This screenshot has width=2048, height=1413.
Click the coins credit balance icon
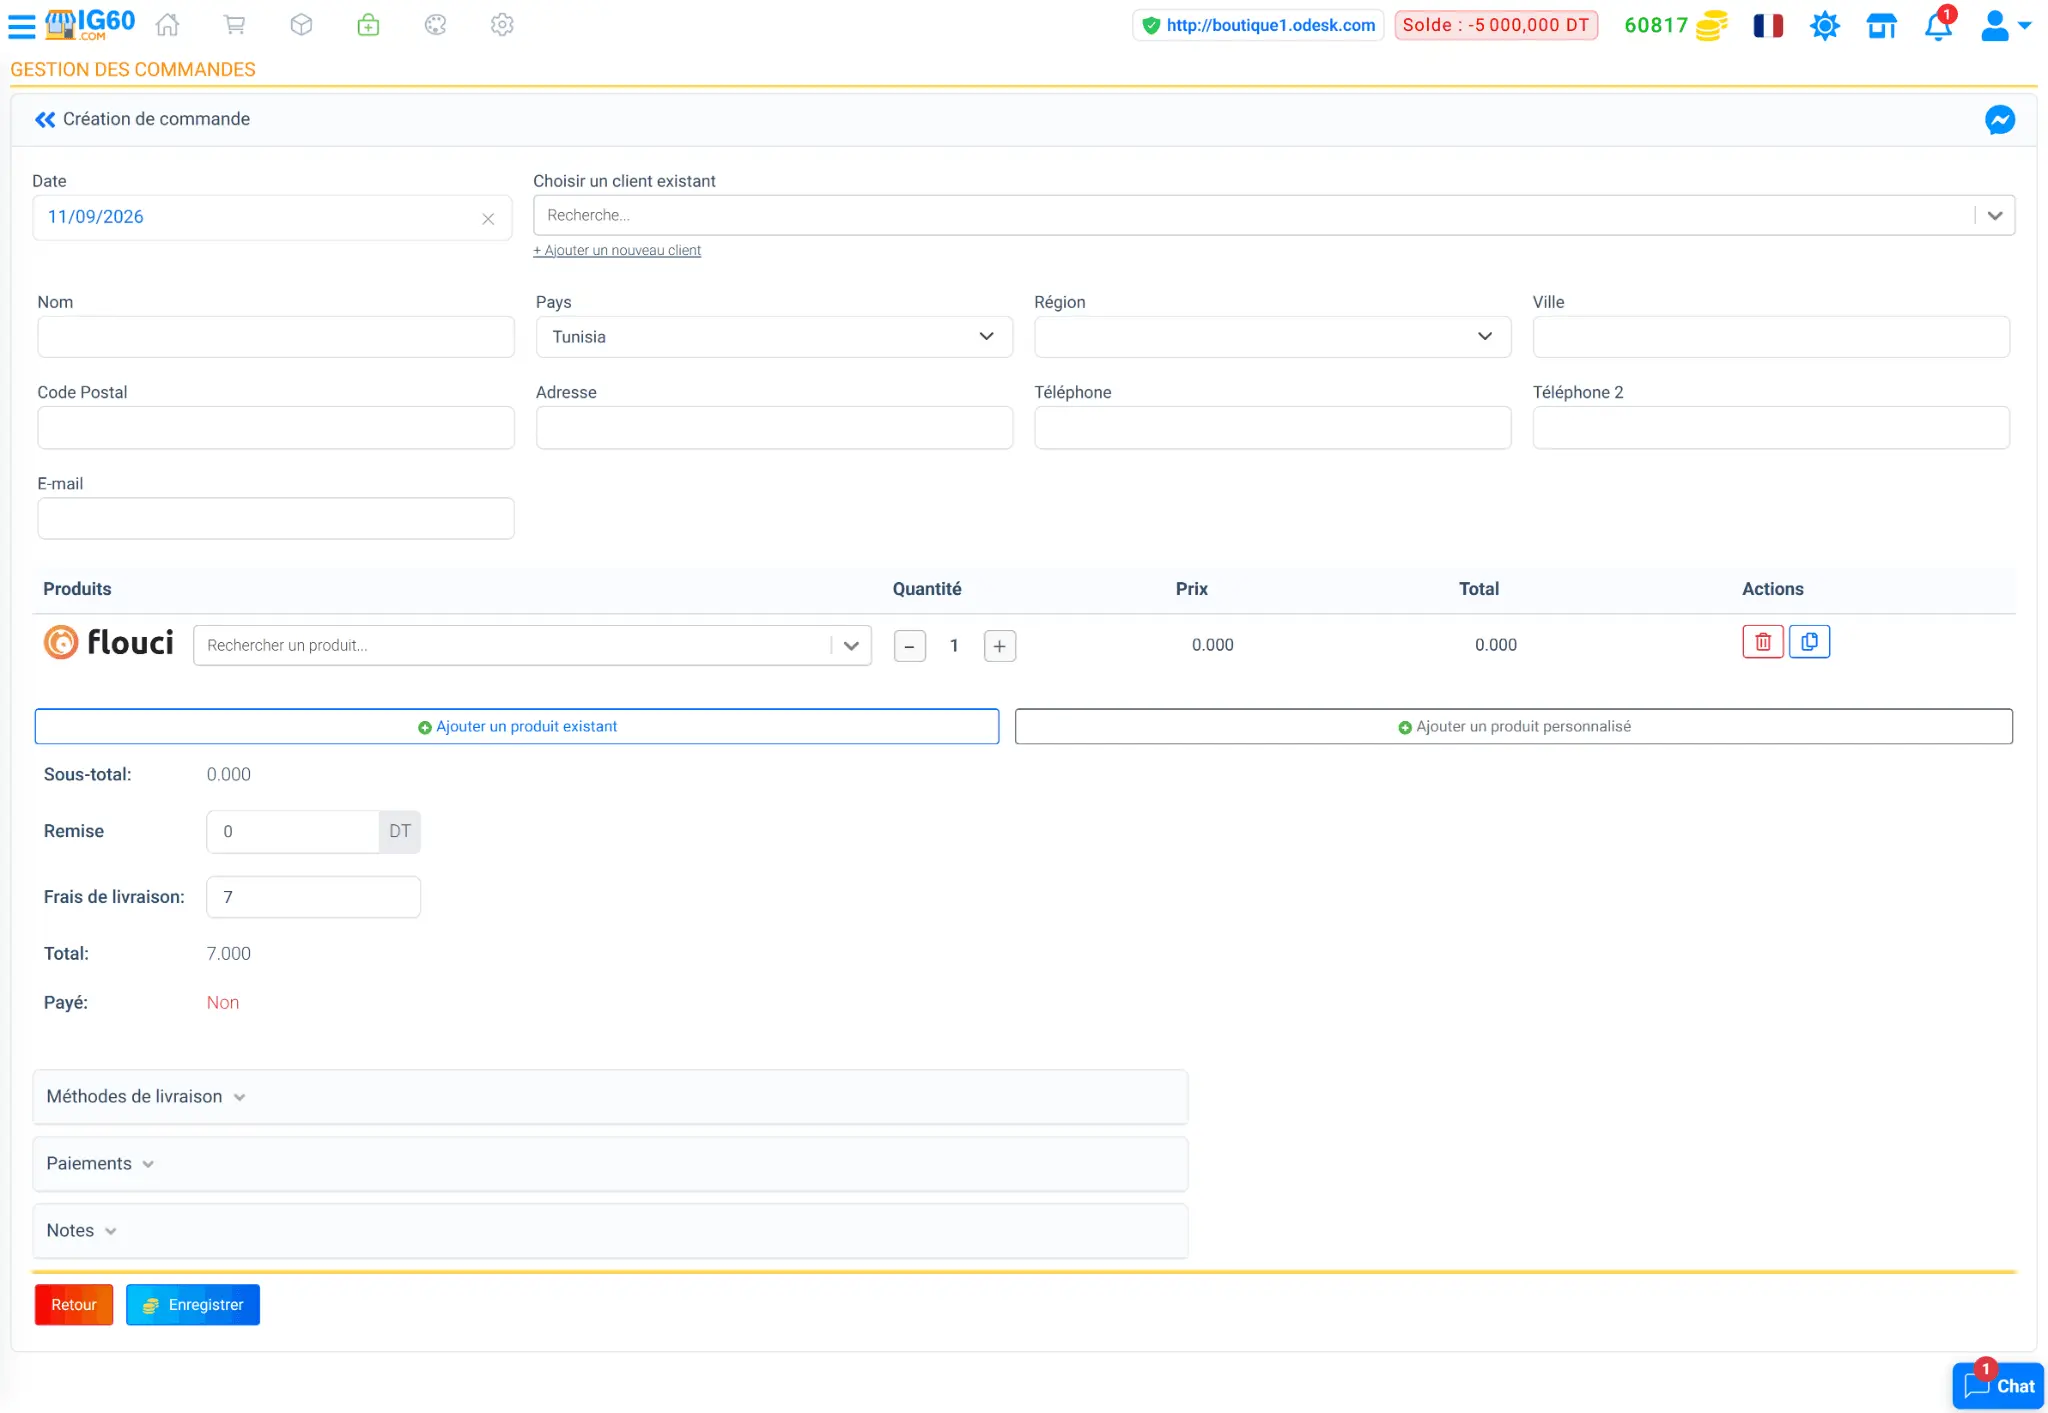click(1711, 25)
